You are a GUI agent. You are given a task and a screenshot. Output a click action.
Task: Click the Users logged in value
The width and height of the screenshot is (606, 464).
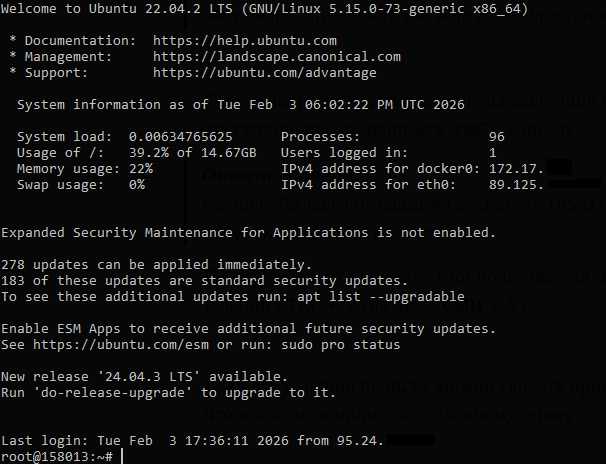(x=492, y=152)
